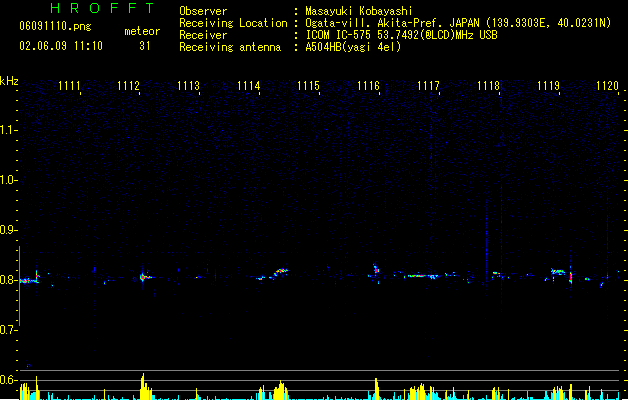The height and width of the screenshot is (400, 629).
Task: Click the 0.6 kHz axis label
Action: 7,380
